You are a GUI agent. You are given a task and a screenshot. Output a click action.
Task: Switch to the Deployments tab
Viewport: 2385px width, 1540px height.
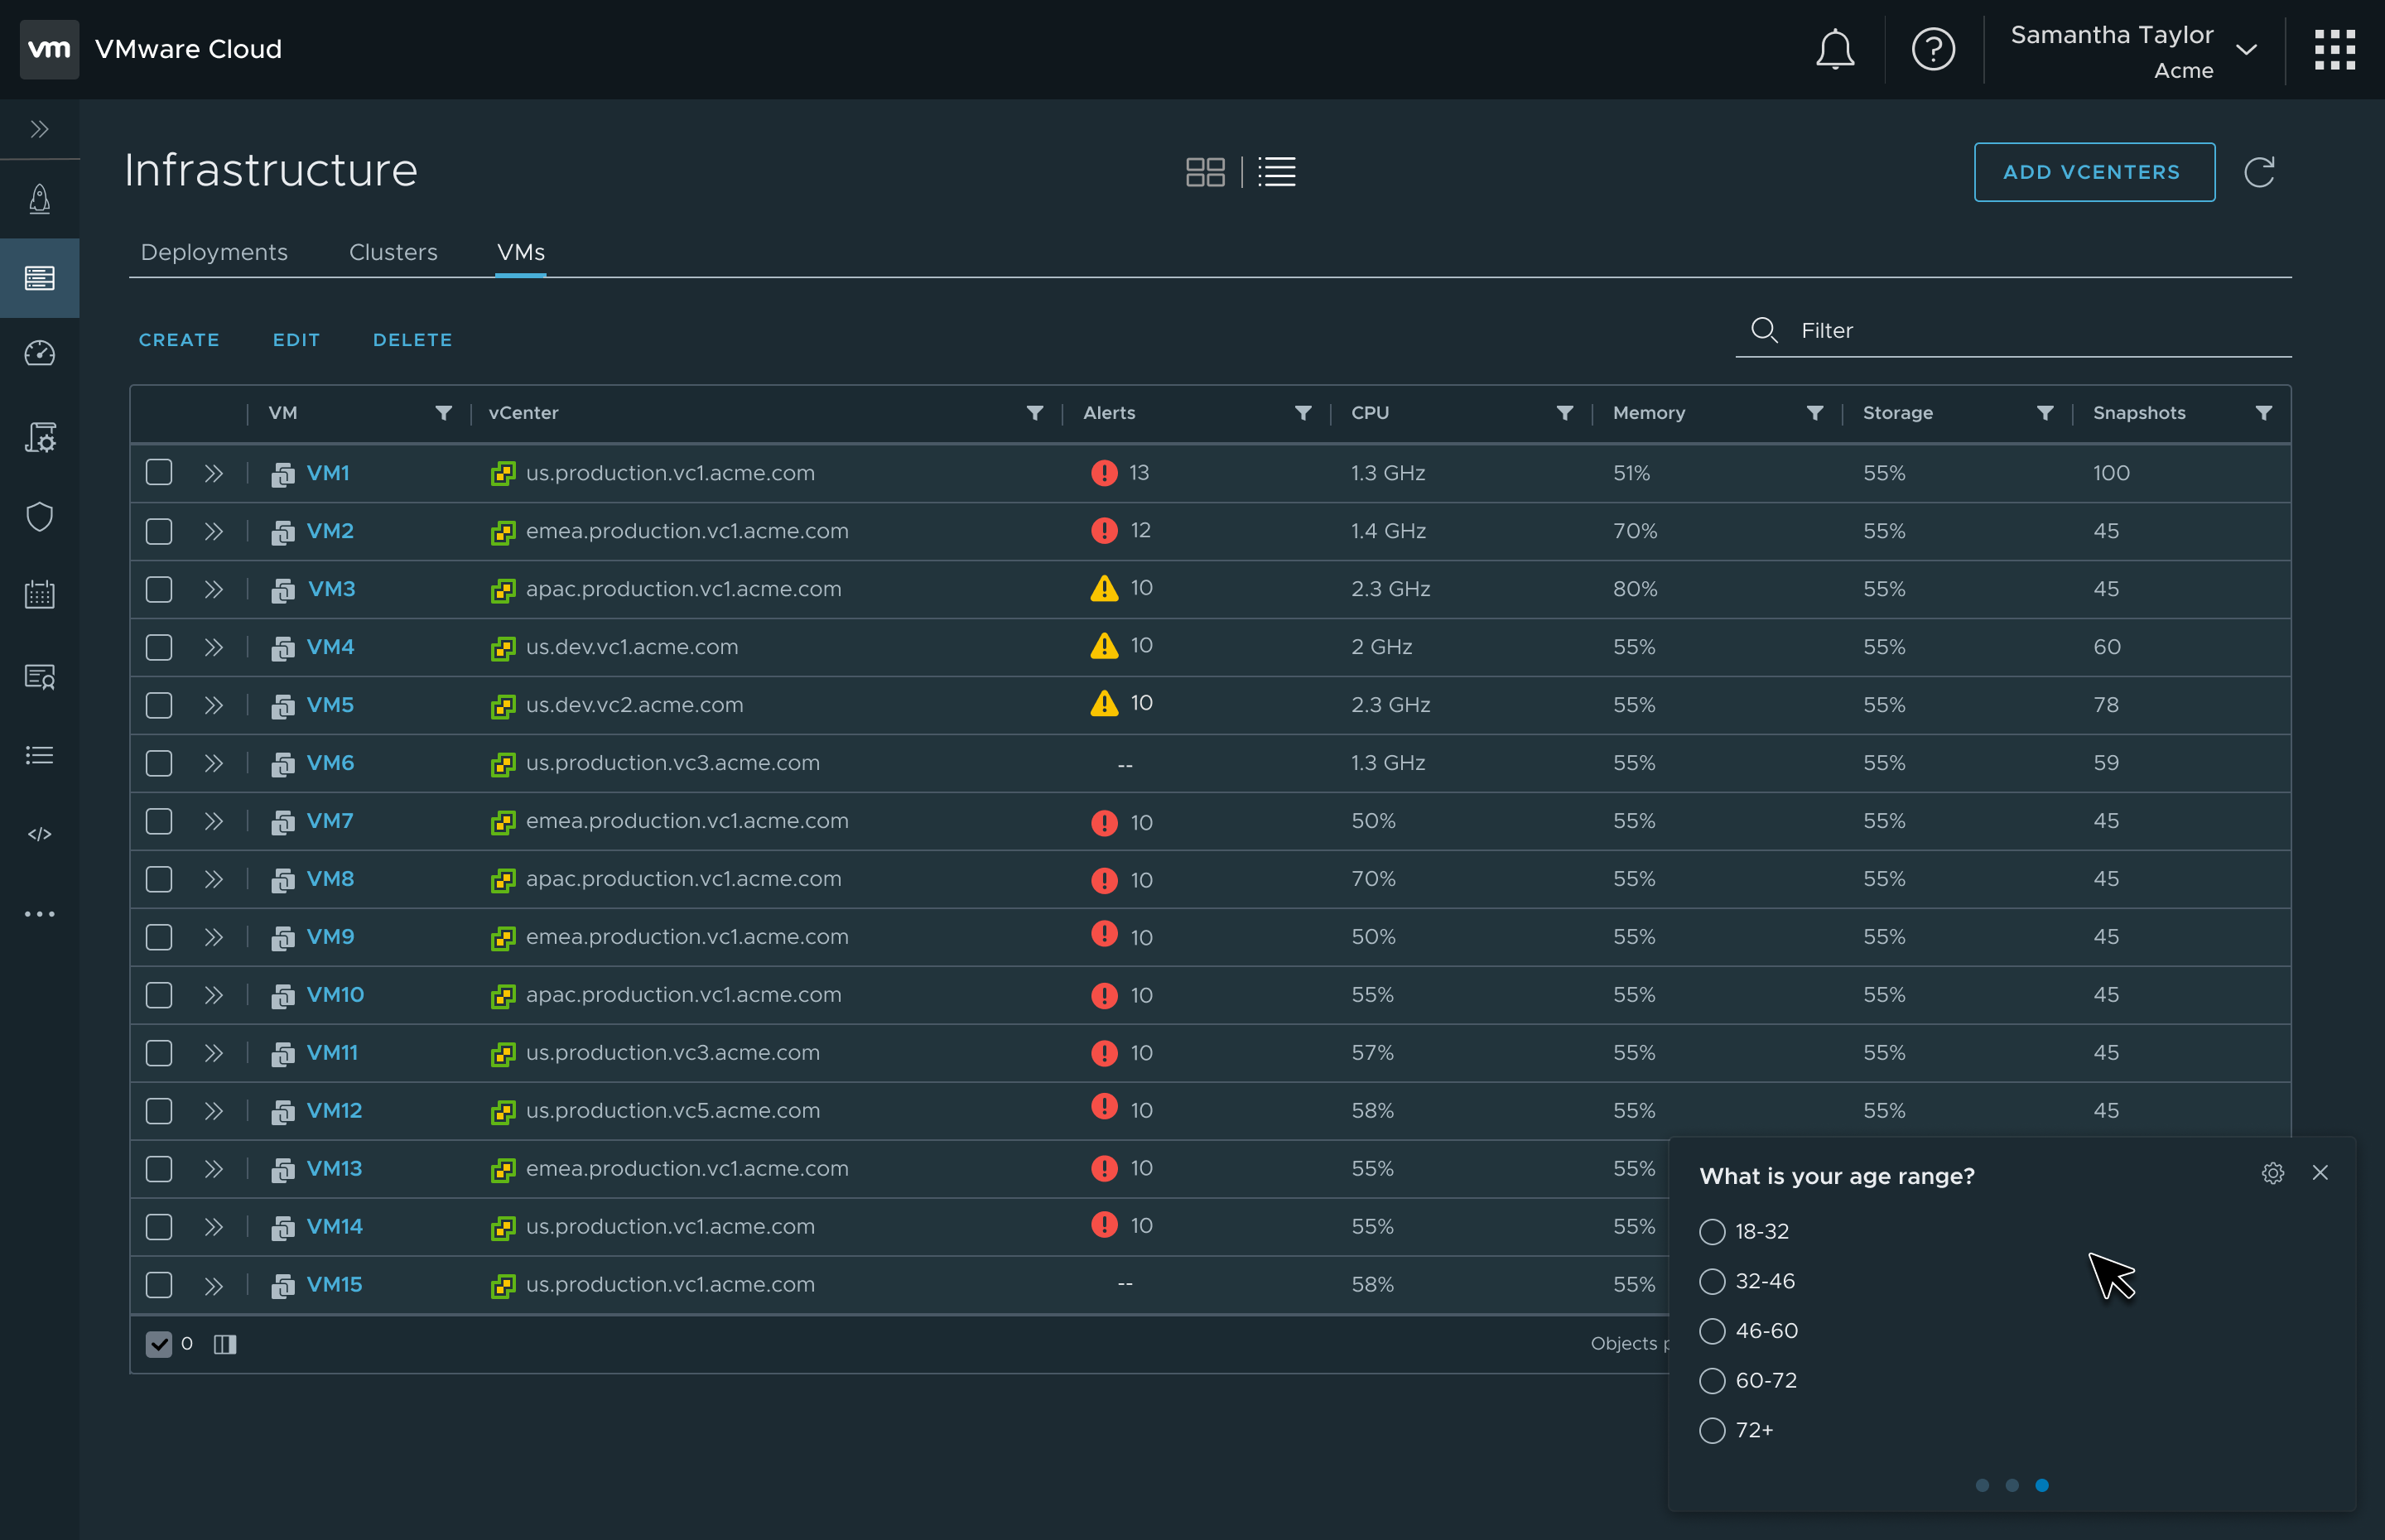point(214,252)
